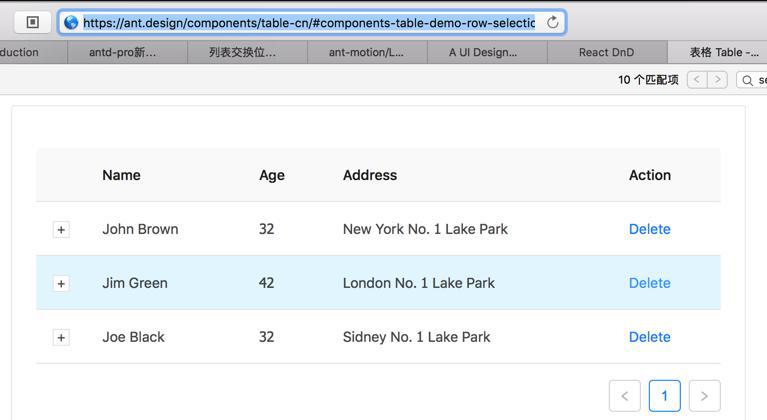Go to previous find match arrow
767x420 pixels.
697,80
